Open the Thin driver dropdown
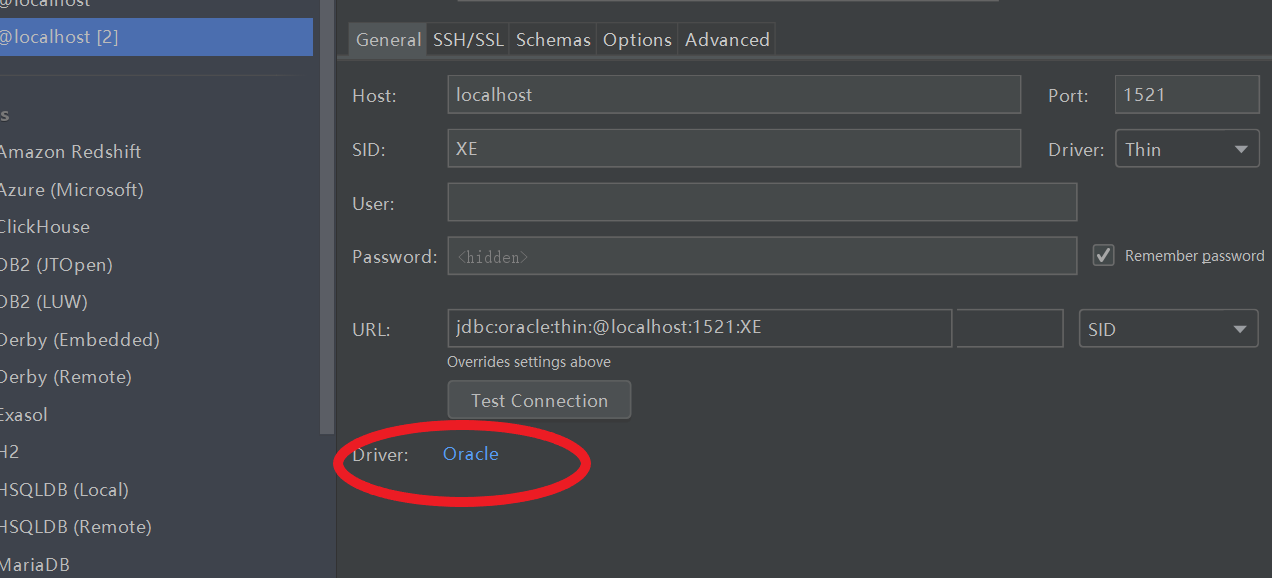The height and width of the screenshot is (578, 1272). [x=1186, y=148]
